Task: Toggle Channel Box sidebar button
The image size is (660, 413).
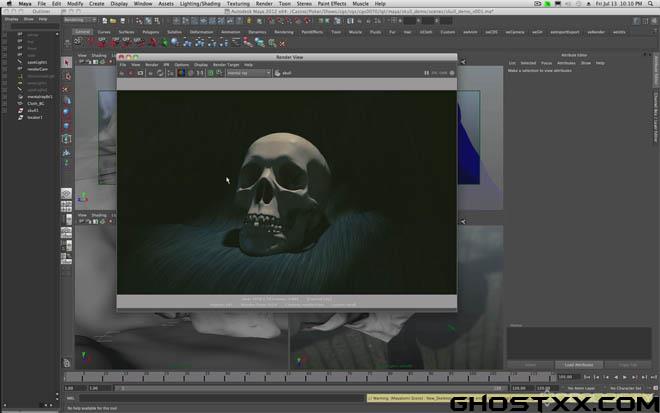Action: [654, 21]
